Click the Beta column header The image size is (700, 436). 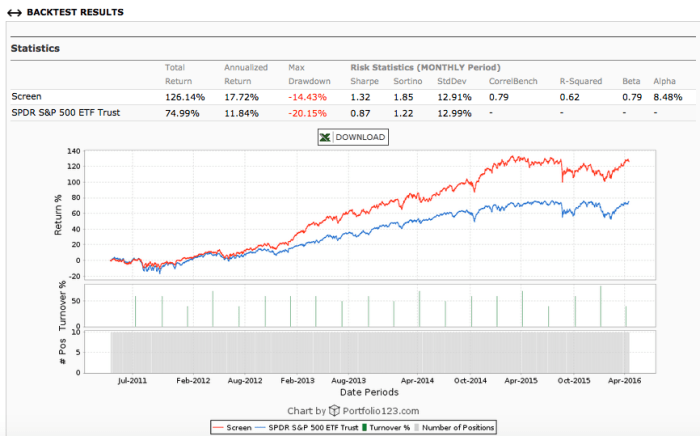(x=631, y=81)
